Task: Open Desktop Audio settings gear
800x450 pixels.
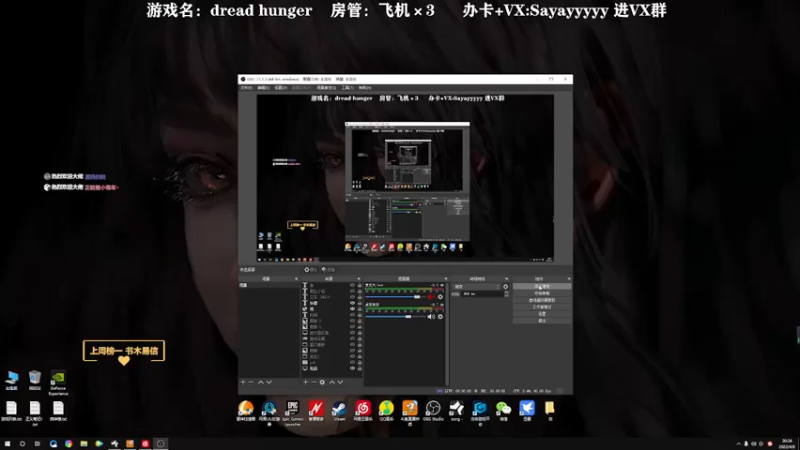Action: click(440, 317)
